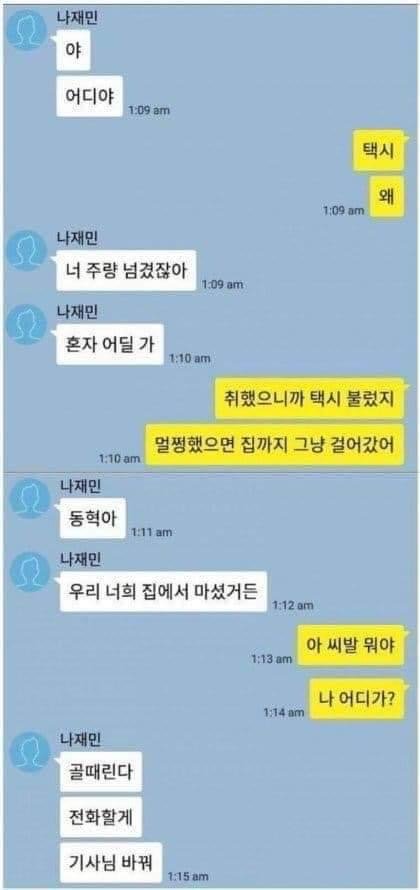Tap the '멀쩡했으면 집까지 그냥 걸어갔어' bubble
This screenshot has height=890, width=420.
point(275,444)
